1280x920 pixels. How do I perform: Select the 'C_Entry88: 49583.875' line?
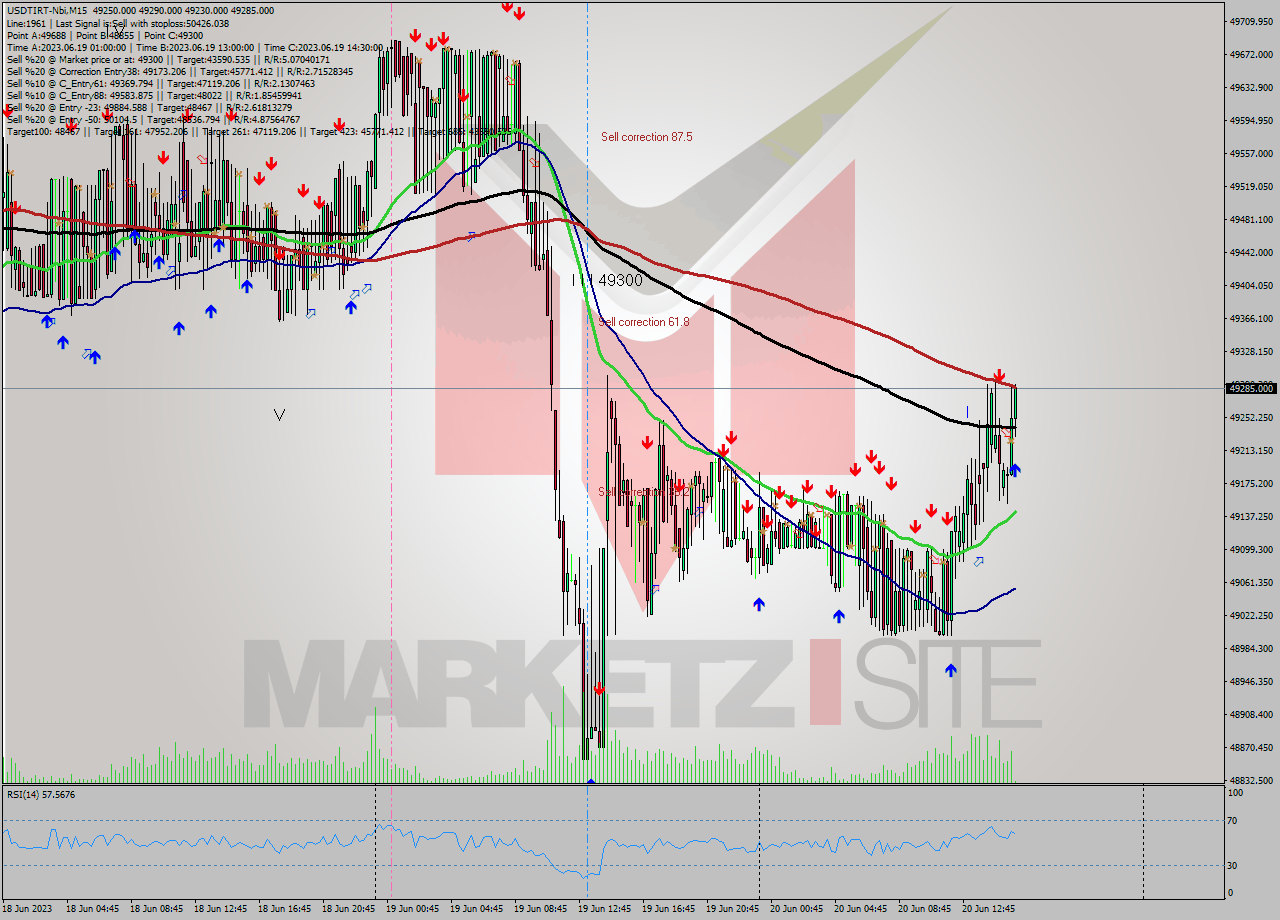point(156,95)
